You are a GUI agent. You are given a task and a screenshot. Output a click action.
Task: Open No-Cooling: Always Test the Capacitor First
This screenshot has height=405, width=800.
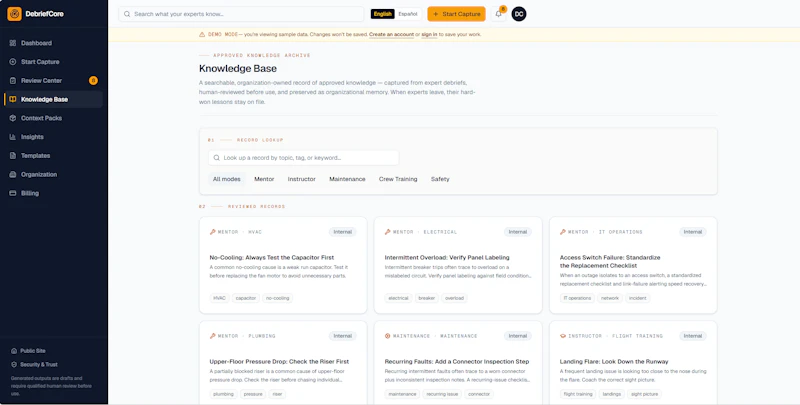tap(272, 258)
